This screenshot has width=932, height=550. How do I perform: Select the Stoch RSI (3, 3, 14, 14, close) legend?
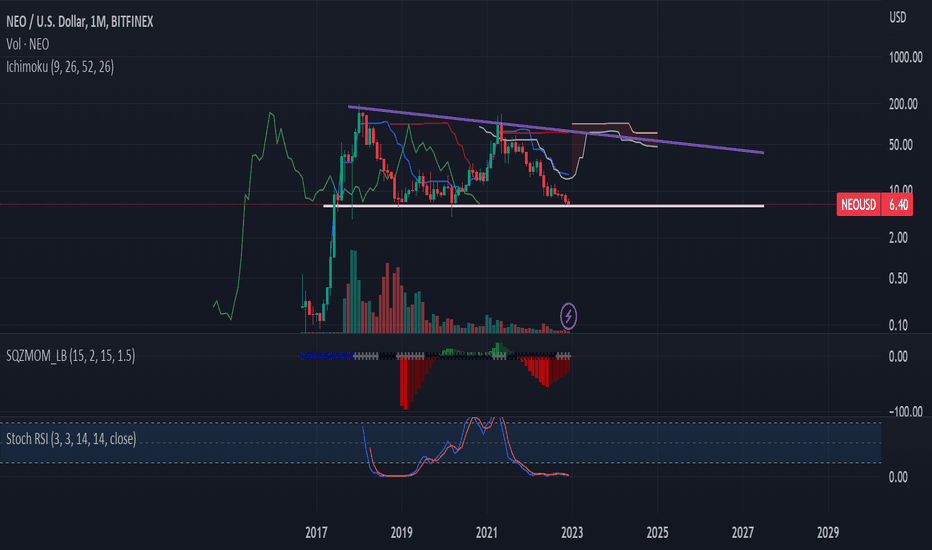[71, 439]
